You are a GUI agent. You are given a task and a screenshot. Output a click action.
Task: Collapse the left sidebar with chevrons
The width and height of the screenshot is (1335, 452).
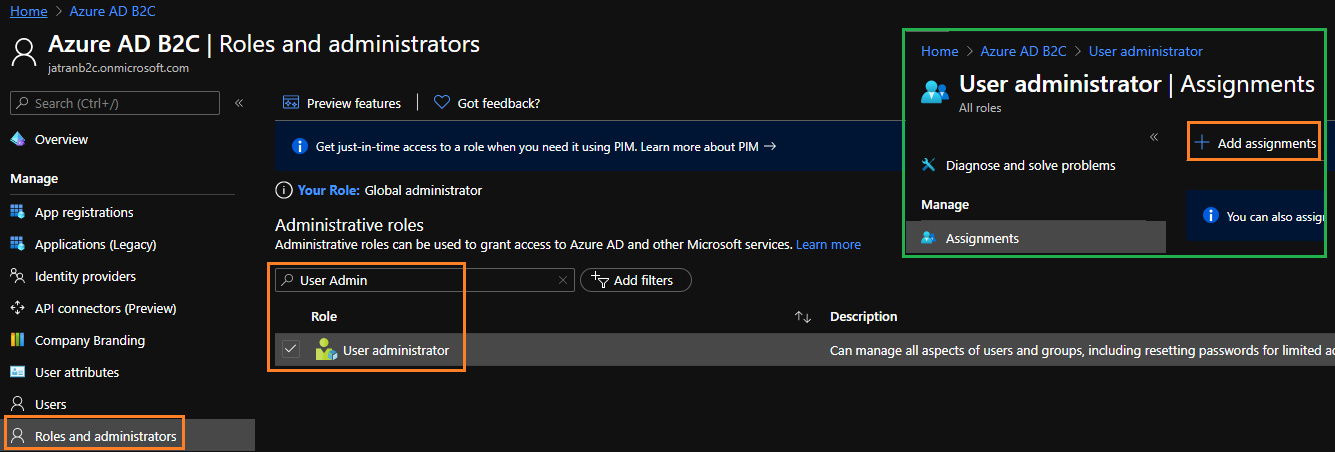coord(239,103)
